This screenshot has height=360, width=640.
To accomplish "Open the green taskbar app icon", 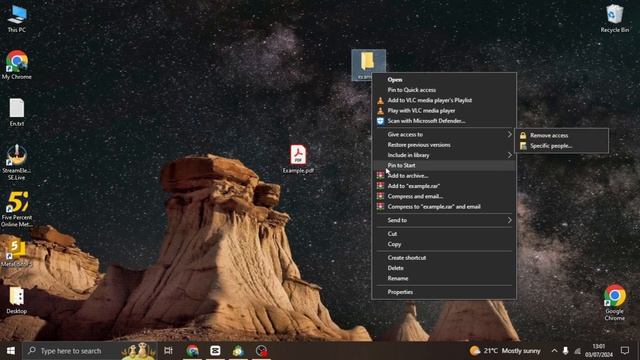I will coord(238,351).
